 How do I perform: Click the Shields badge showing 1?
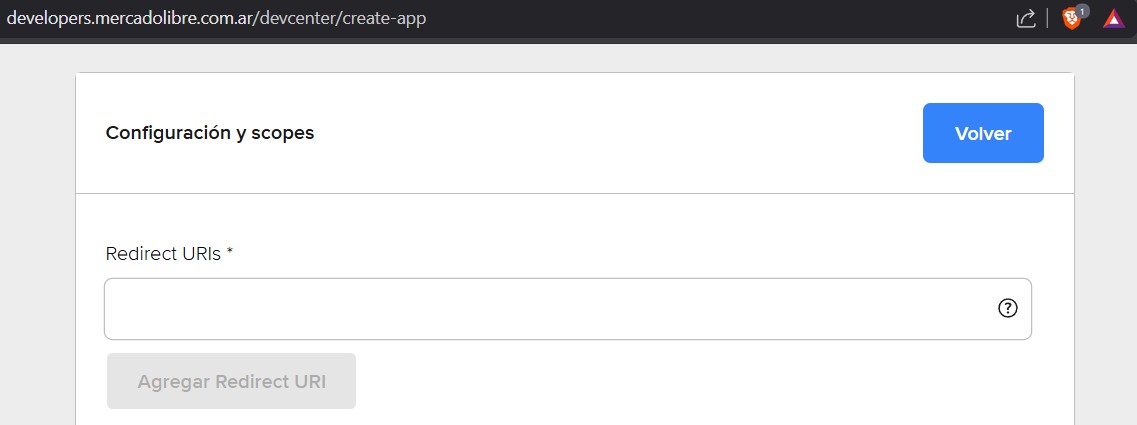coord(1082,11)
